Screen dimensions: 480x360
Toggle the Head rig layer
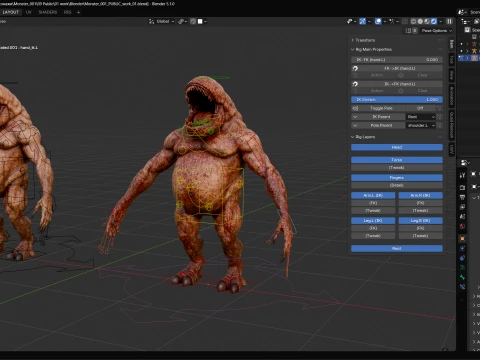click(x=397, y=147)
